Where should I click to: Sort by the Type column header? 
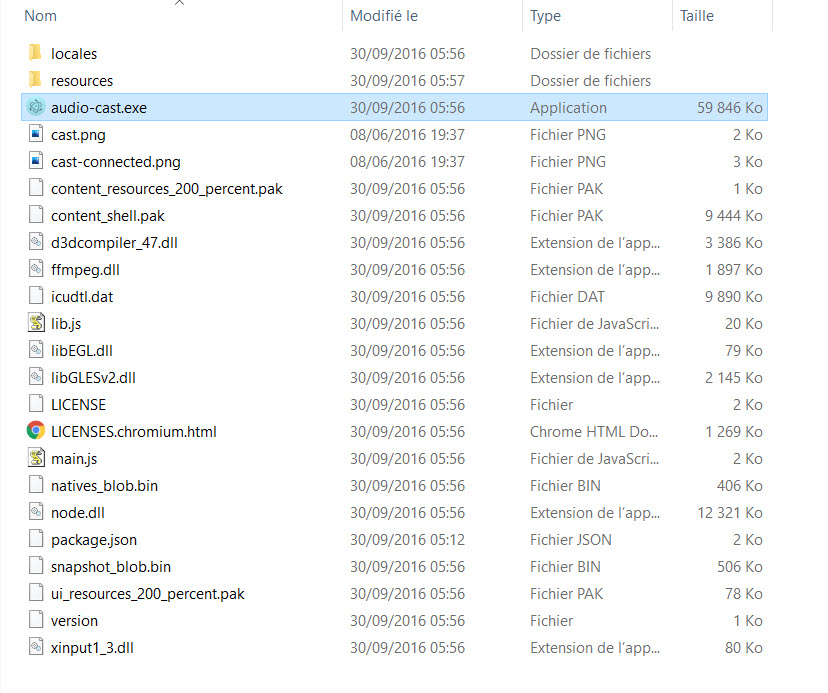[545, 16]
